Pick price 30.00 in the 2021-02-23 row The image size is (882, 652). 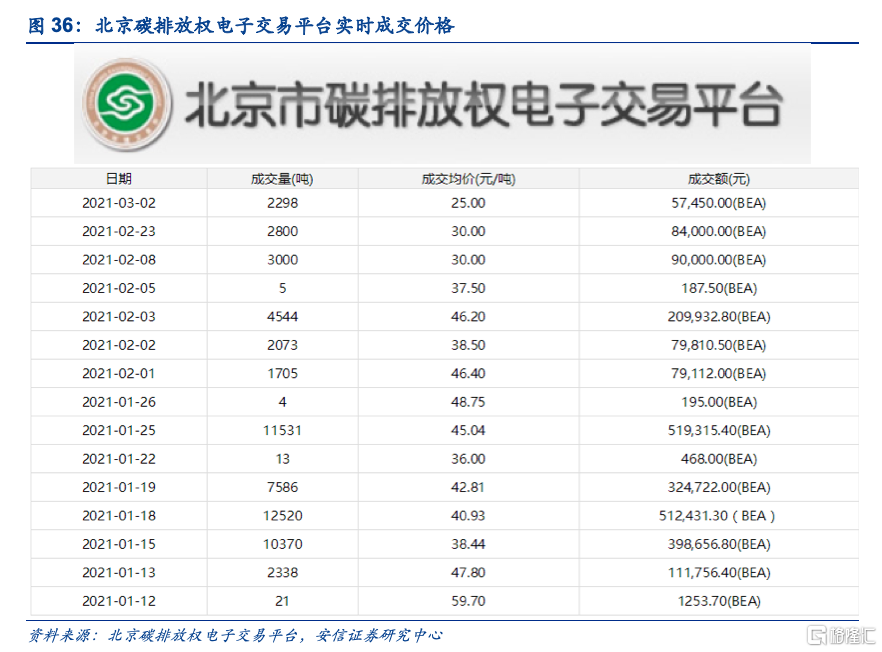click(x=468, y=231)
